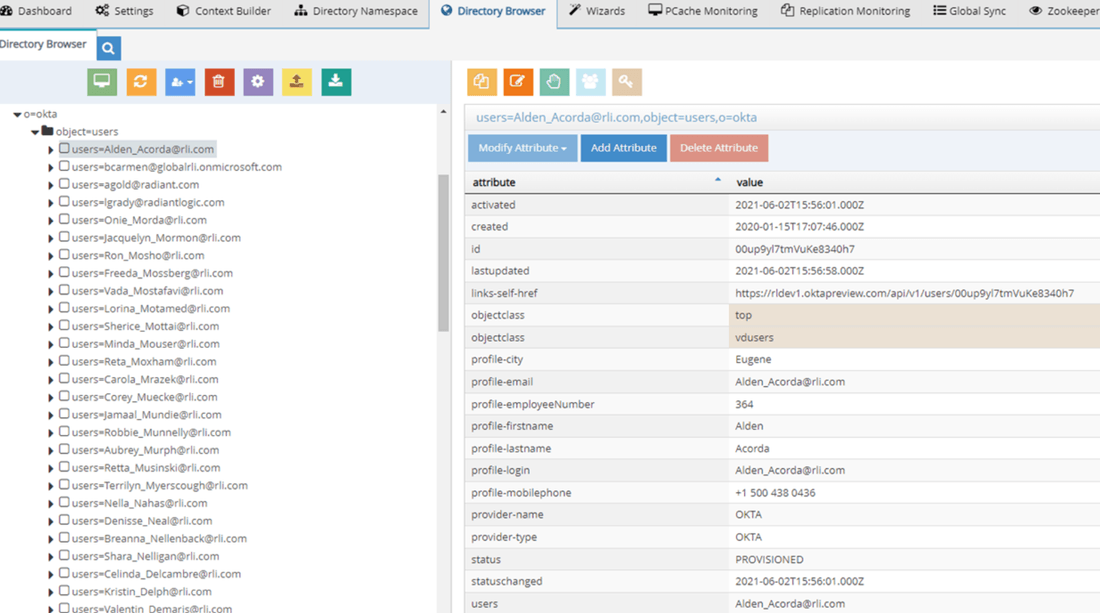
Task: Check the box for users=Freeda_Mossberg@rli.com
Action: coord(64,272)
